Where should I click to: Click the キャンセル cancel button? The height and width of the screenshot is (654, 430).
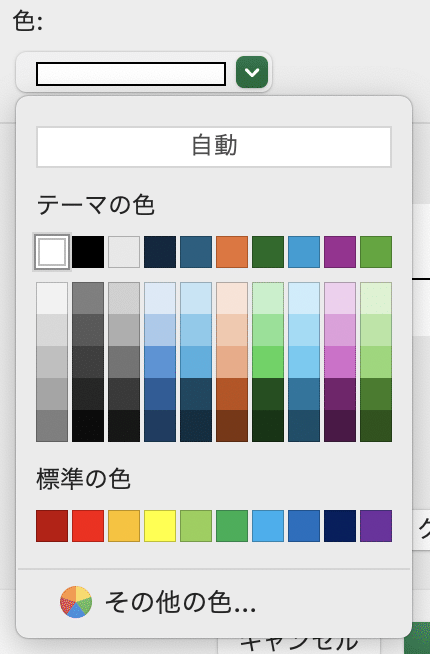click(x=299, y=644)
